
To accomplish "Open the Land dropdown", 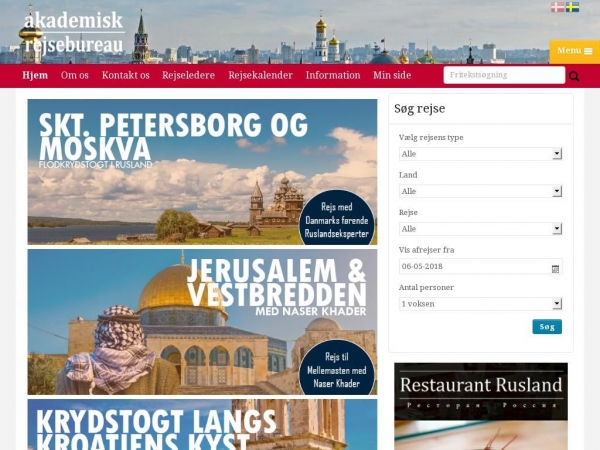I will 480,191.
